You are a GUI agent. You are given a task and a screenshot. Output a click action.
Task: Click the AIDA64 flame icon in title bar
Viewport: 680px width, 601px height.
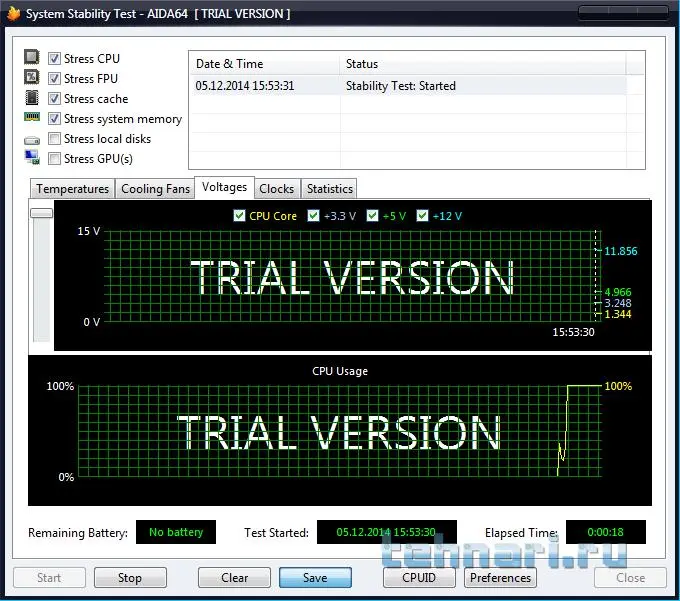point(14,13)
